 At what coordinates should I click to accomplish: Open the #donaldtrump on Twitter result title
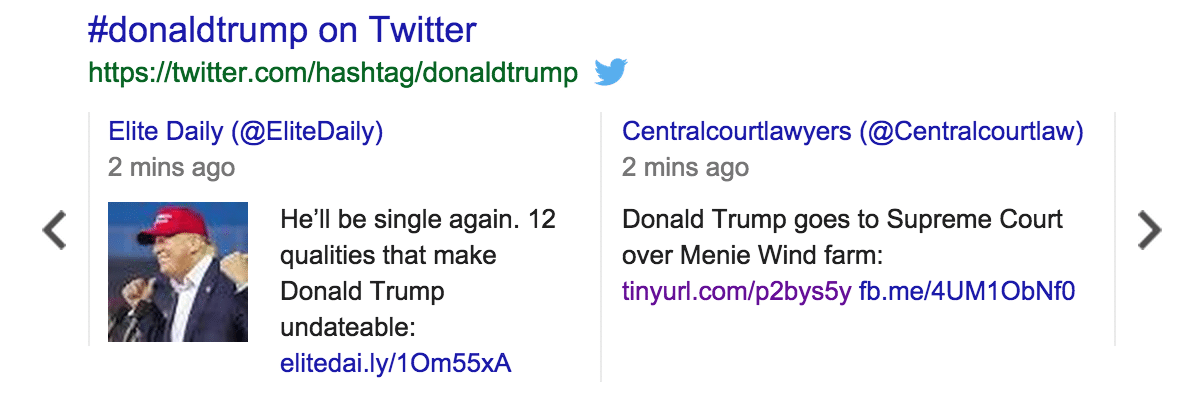point(282,31)
